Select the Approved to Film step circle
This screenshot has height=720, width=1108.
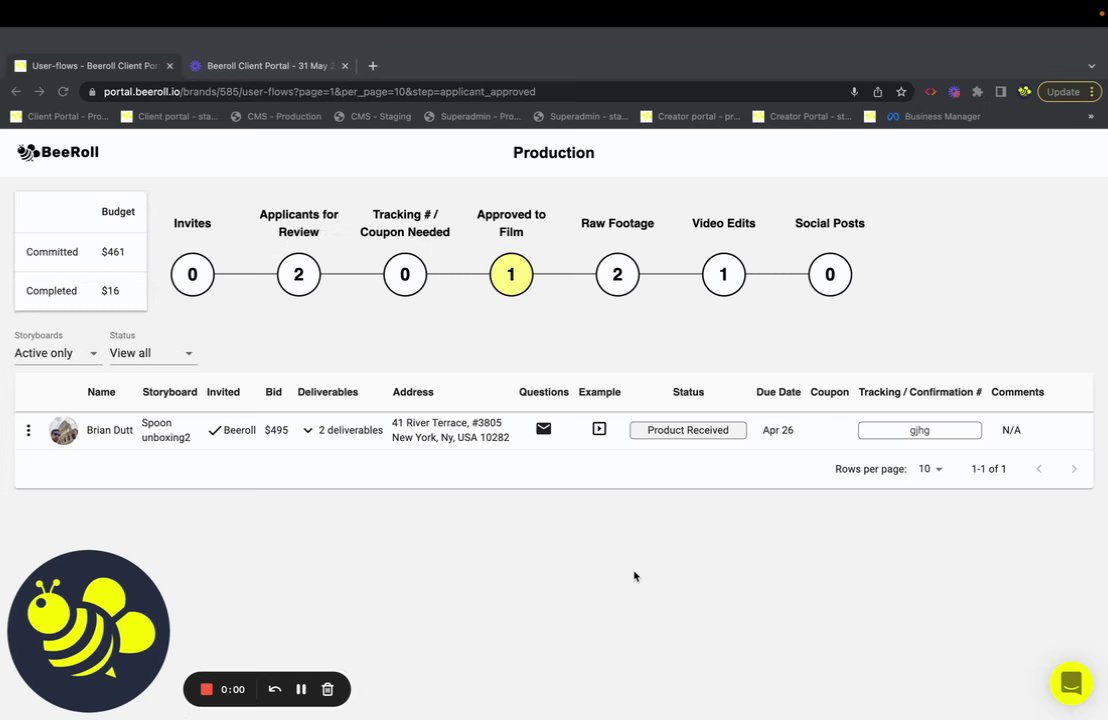click(x=511, y=274)
